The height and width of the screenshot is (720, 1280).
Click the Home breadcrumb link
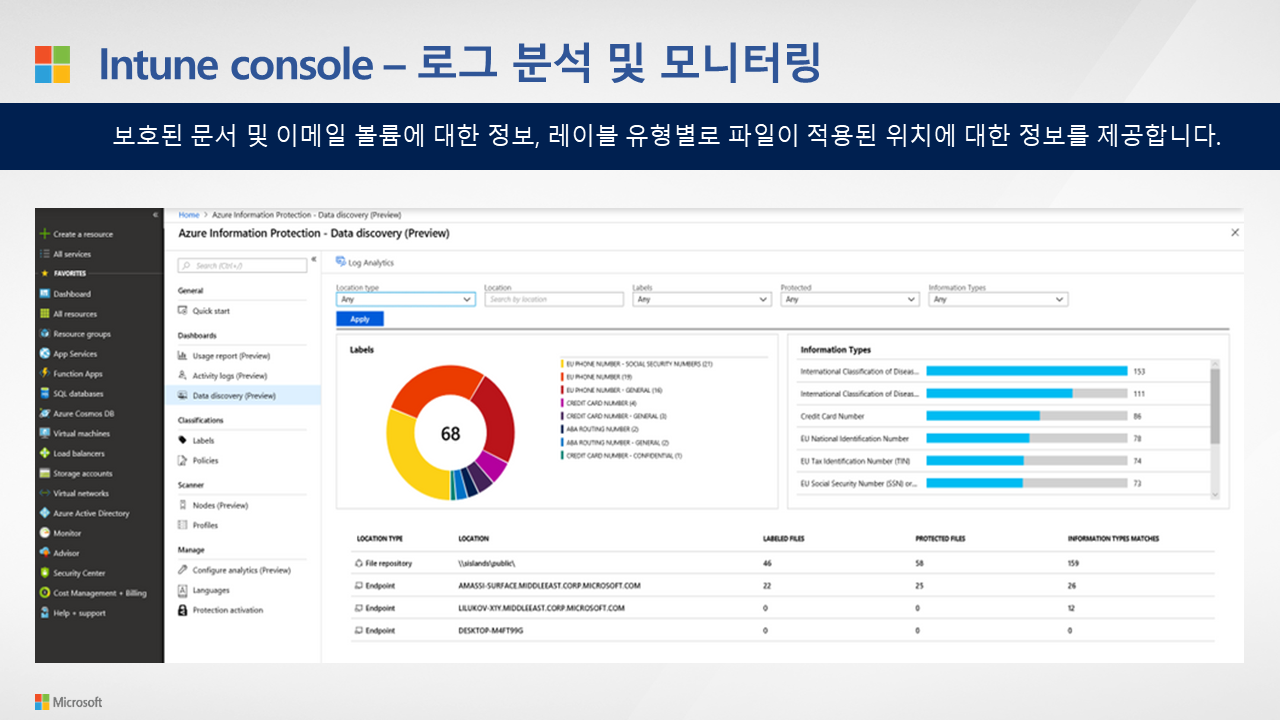pos(188,215)
